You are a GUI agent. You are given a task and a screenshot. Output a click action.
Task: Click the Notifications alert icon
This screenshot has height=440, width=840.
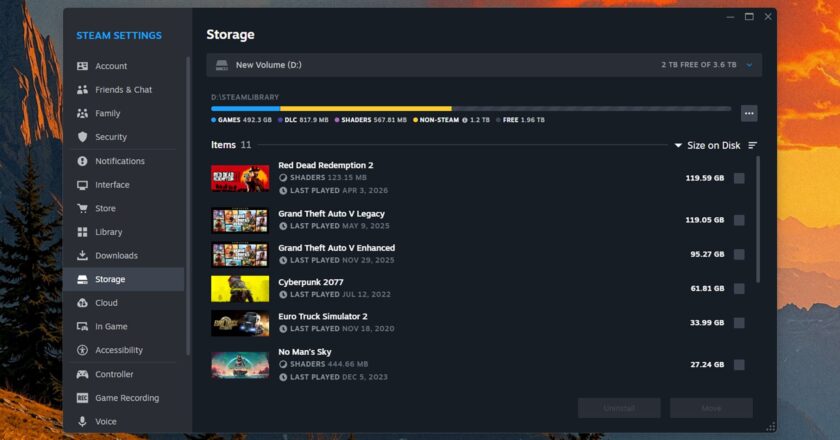pos(82,161)
